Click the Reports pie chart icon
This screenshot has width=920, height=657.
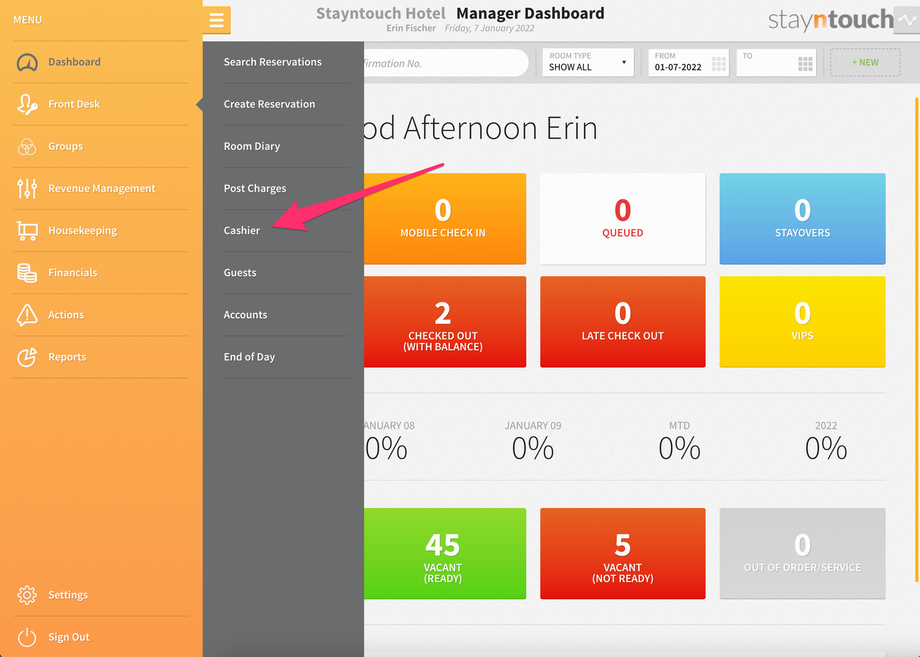27,357
